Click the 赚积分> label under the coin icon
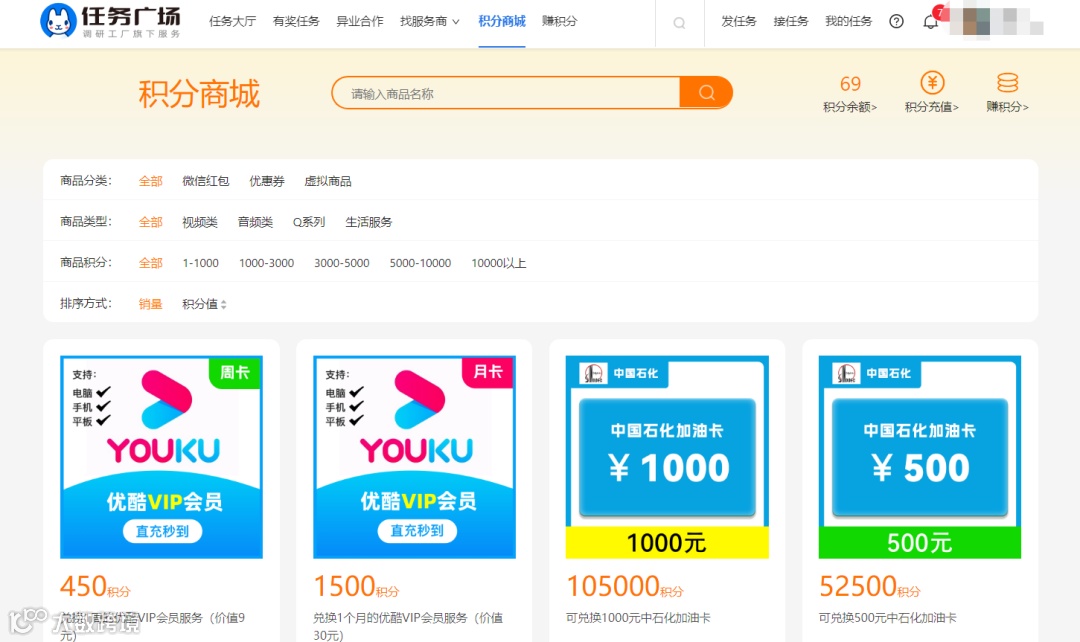This screenshot has height=642, width=1080. click(1007, 107)
